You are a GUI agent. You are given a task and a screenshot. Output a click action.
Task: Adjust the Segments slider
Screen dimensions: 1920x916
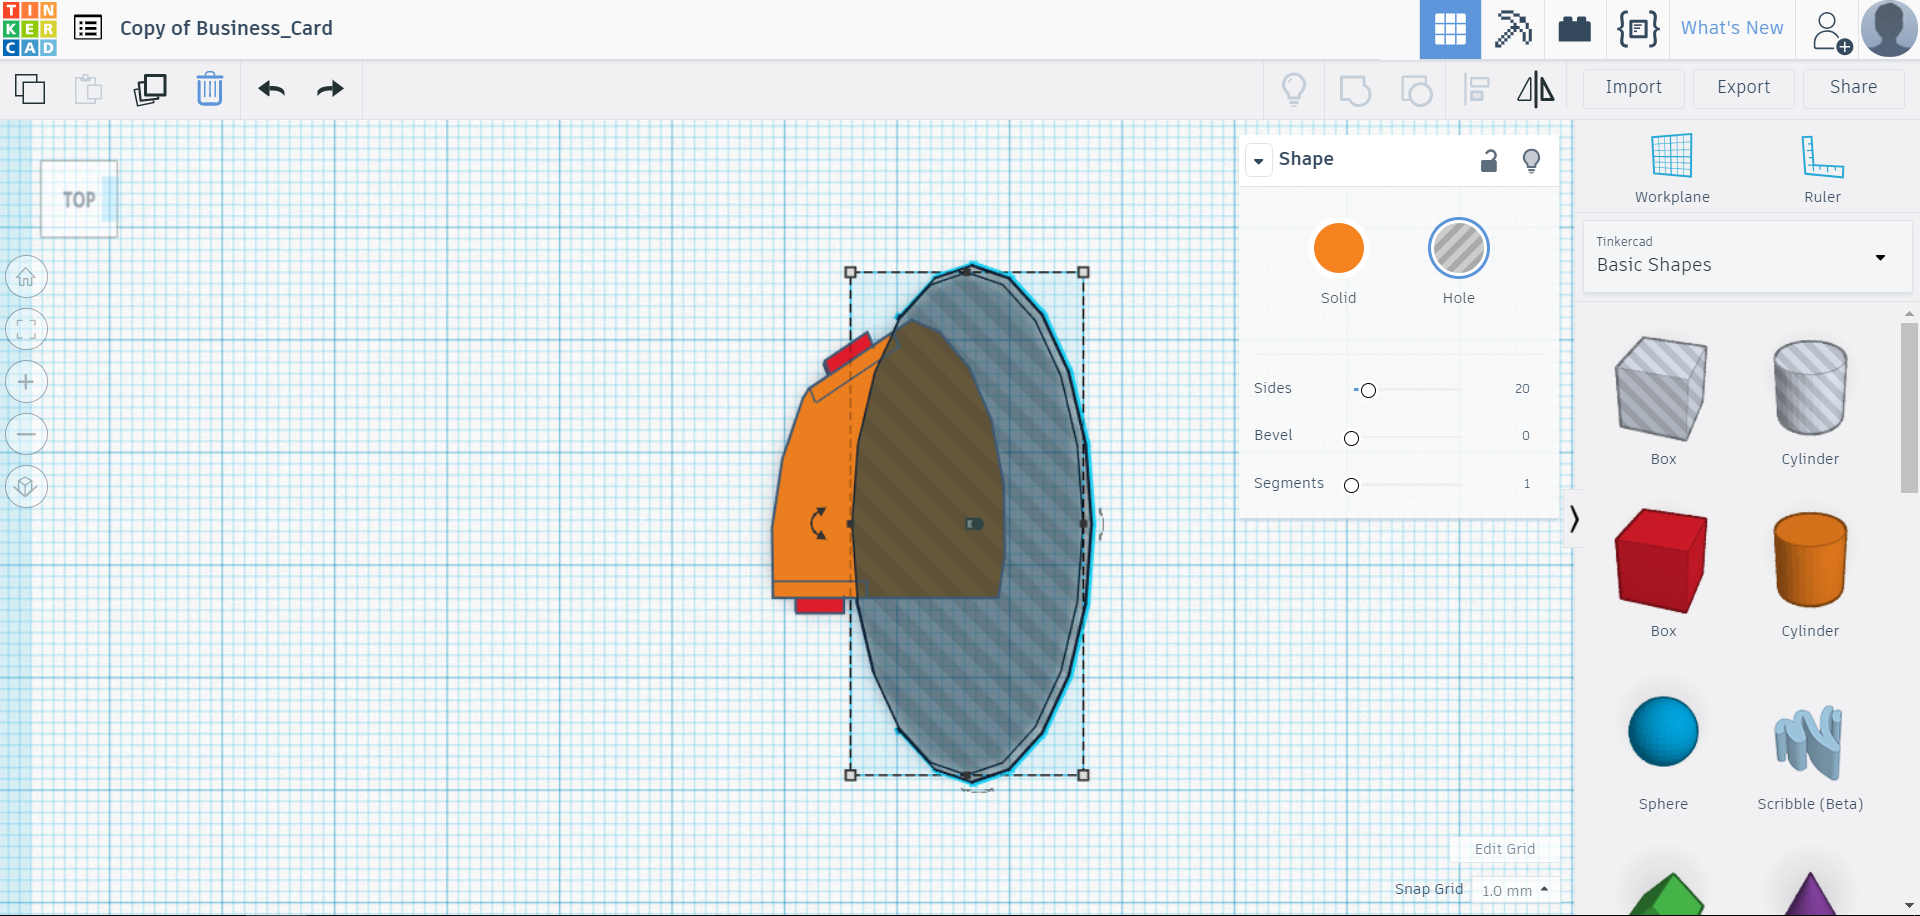click(1351, 485)
